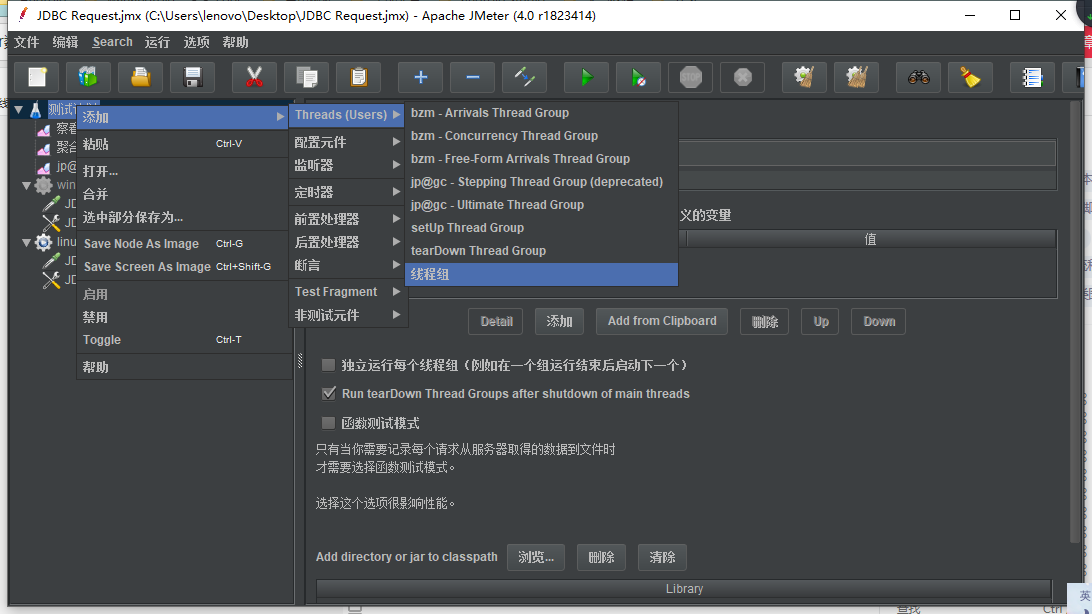The image size is (1092, 614).
Task: Click the right-side vertical scrollbar
Action: 1076,320
